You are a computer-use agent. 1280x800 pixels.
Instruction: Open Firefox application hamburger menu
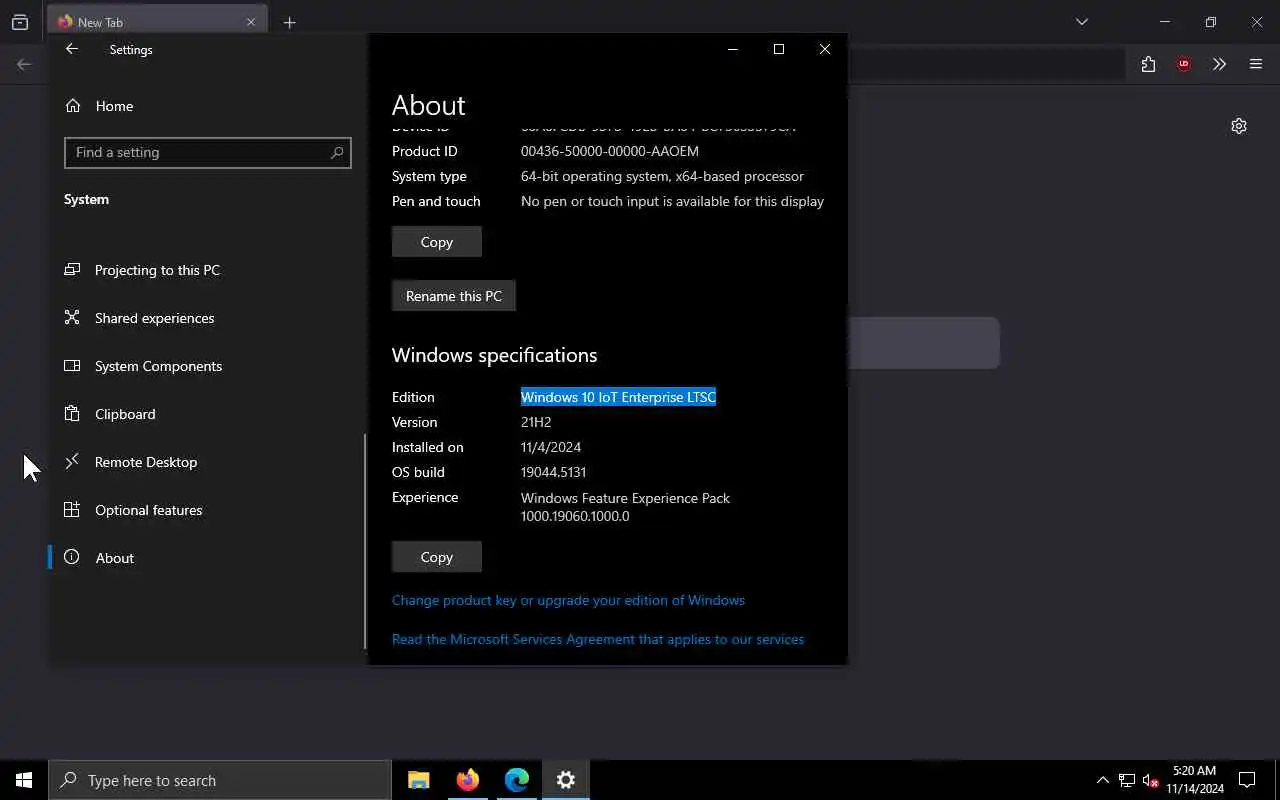click(1256, 64)
